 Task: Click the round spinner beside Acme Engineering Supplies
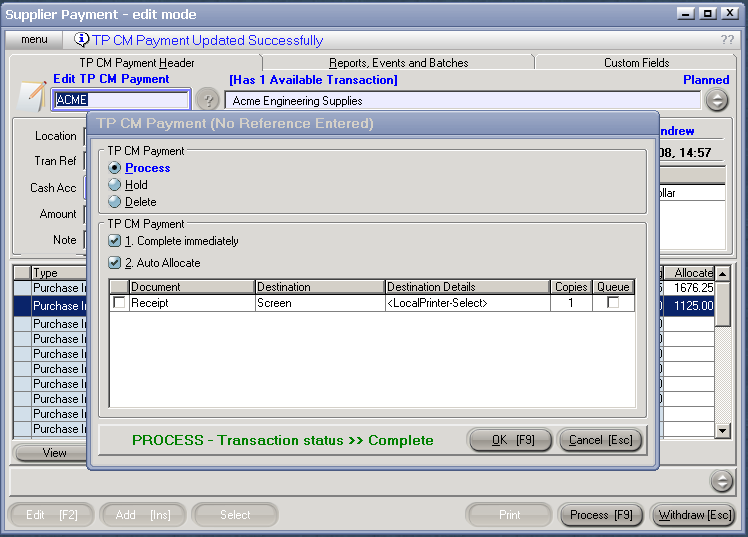pyautogui.click(x=717, y=100)
